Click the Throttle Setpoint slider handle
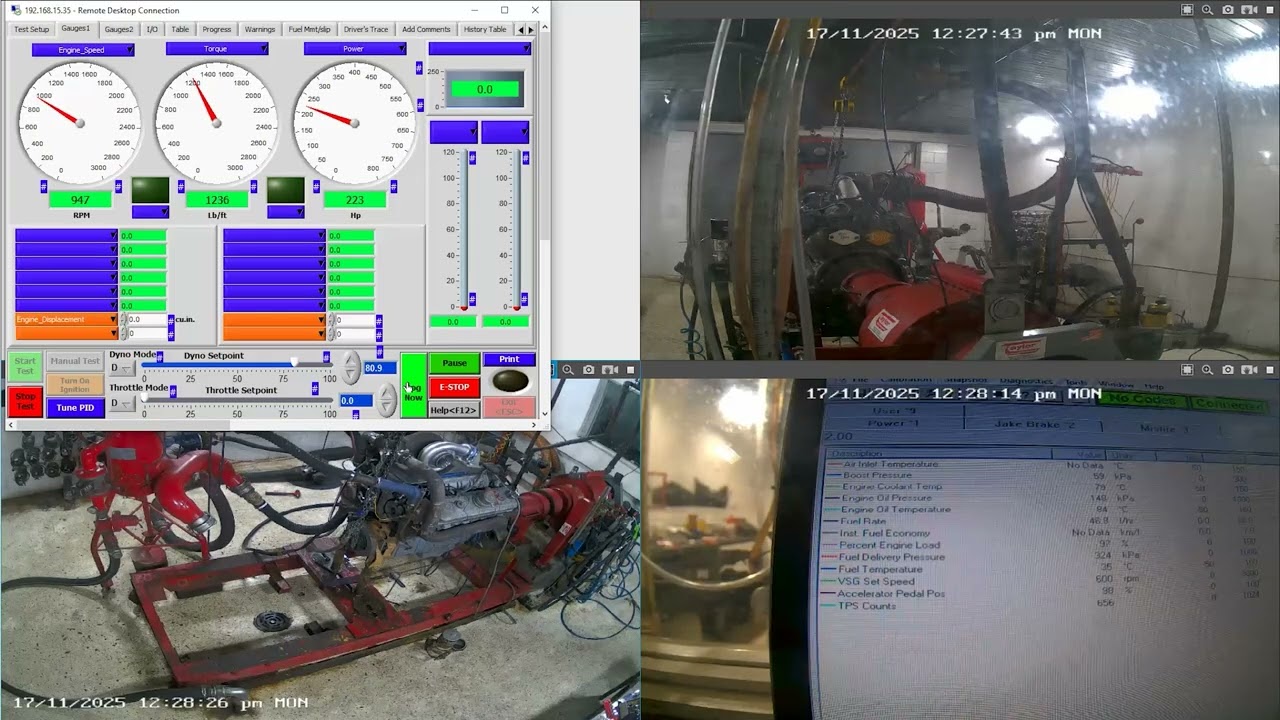Viewport: 1280px width, 720px height. coord(145,399)
